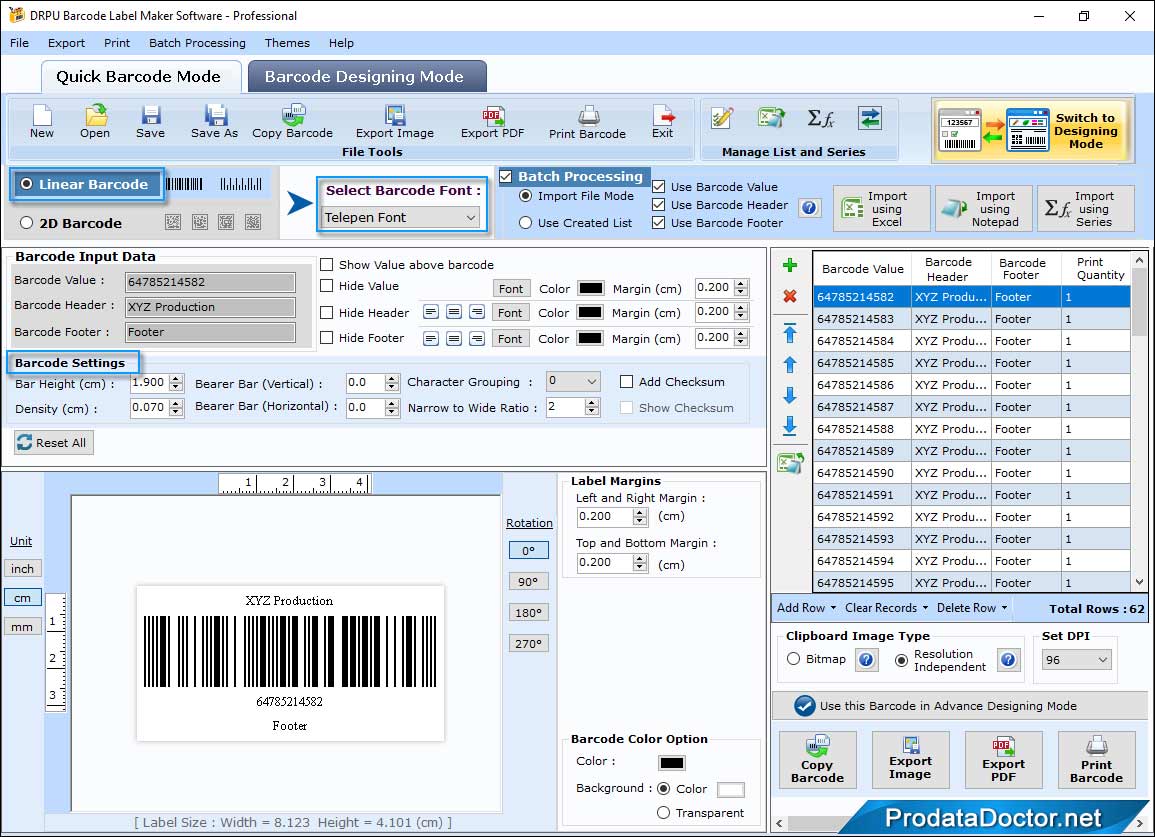Click Import using Notepad button
The image size is (1155, 837).
click(983, 209)
